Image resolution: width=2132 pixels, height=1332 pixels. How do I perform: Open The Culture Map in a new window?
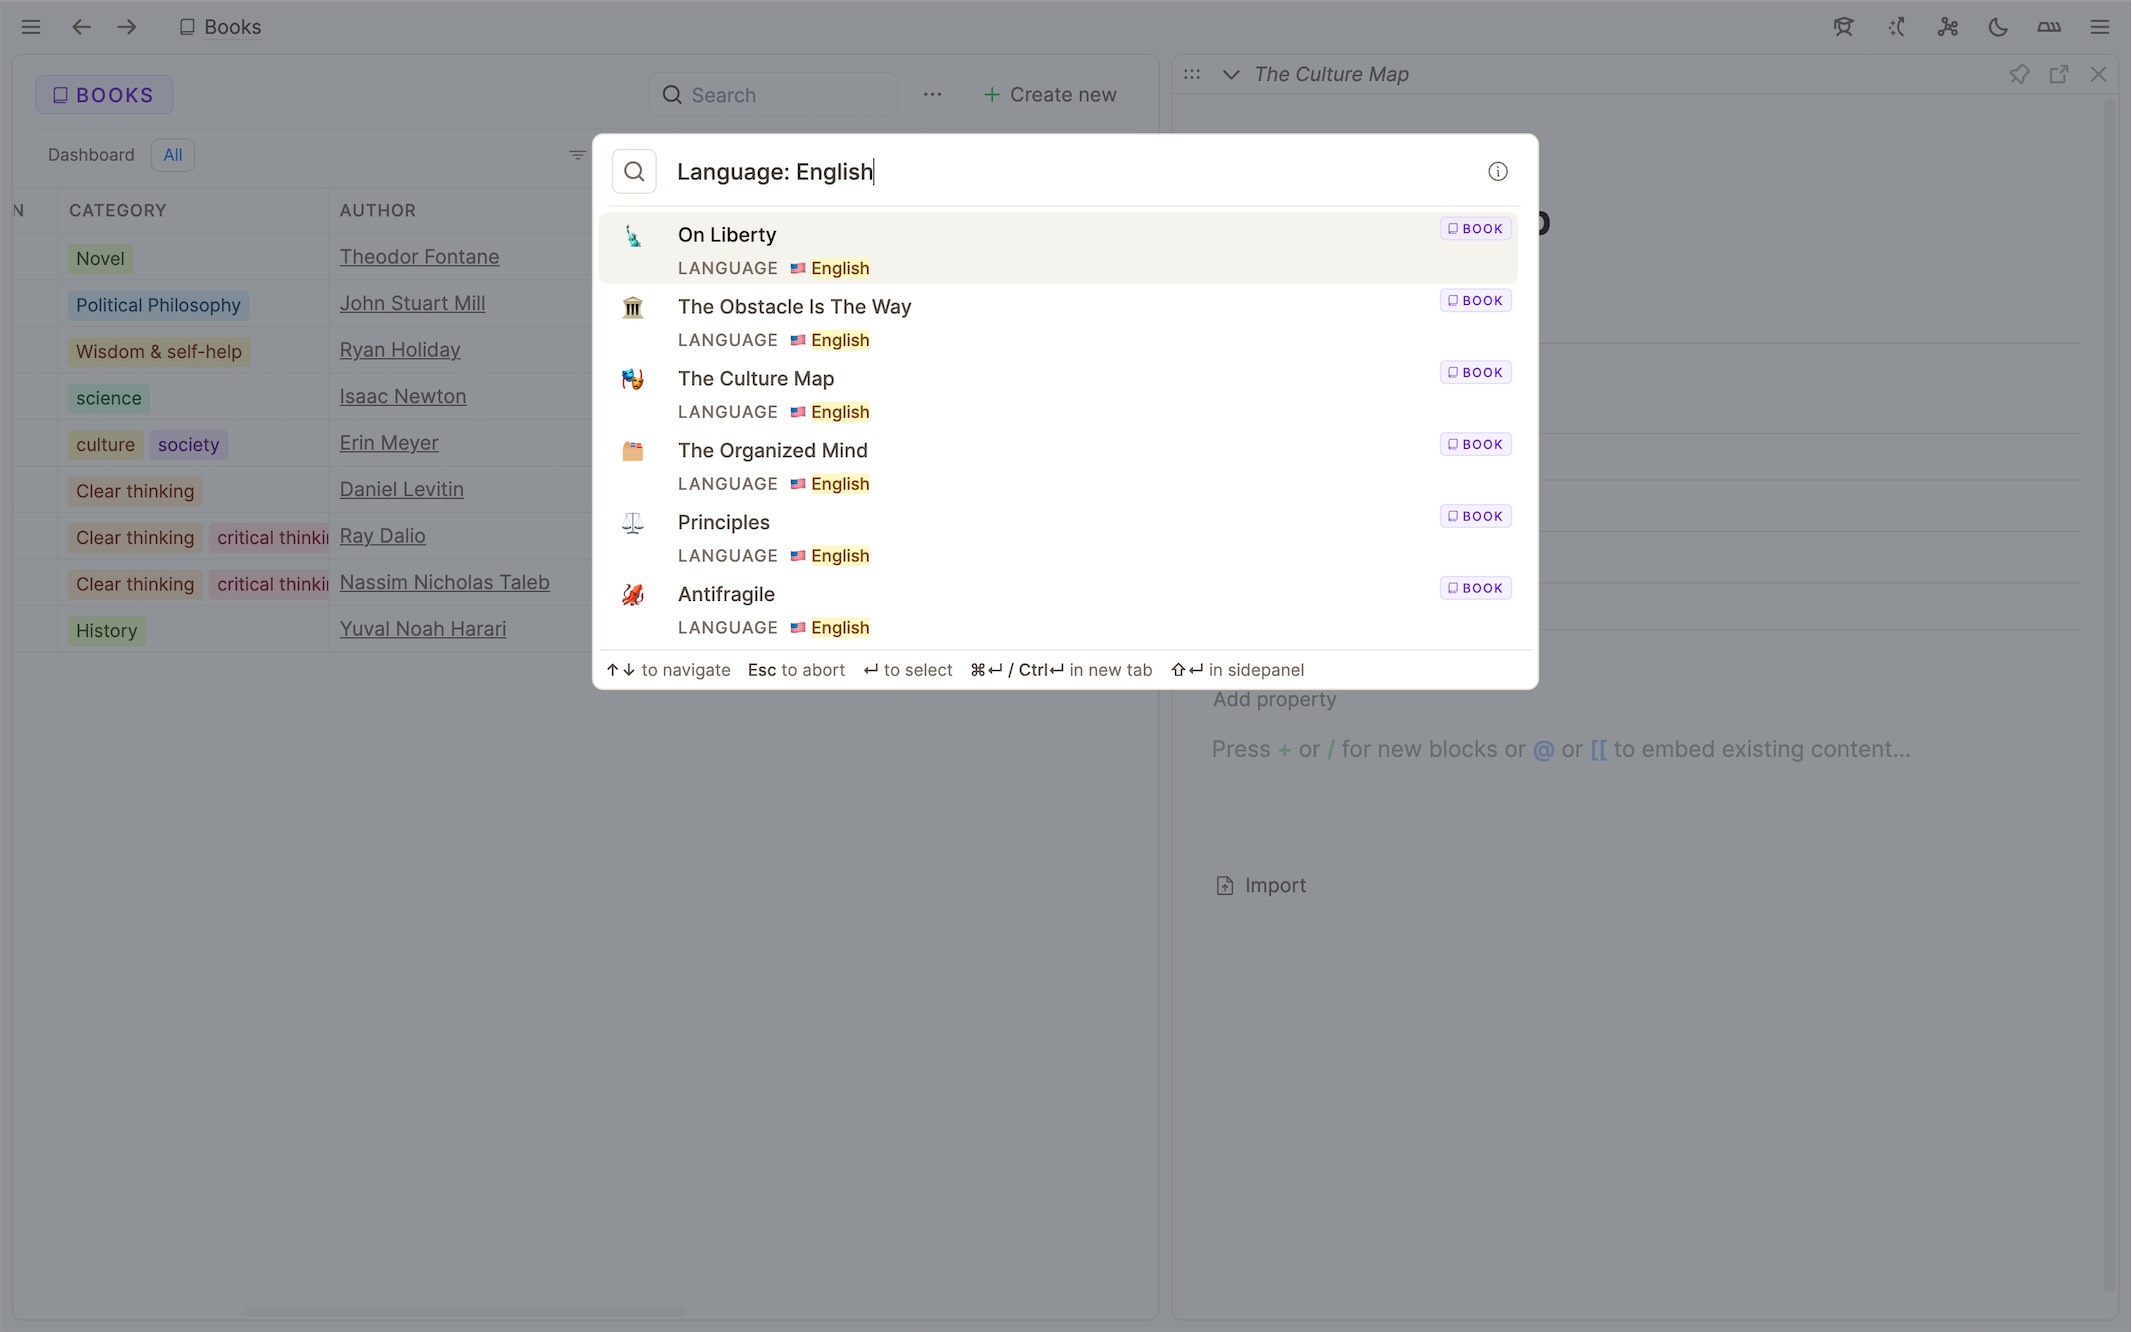[x=2059, y=74]
